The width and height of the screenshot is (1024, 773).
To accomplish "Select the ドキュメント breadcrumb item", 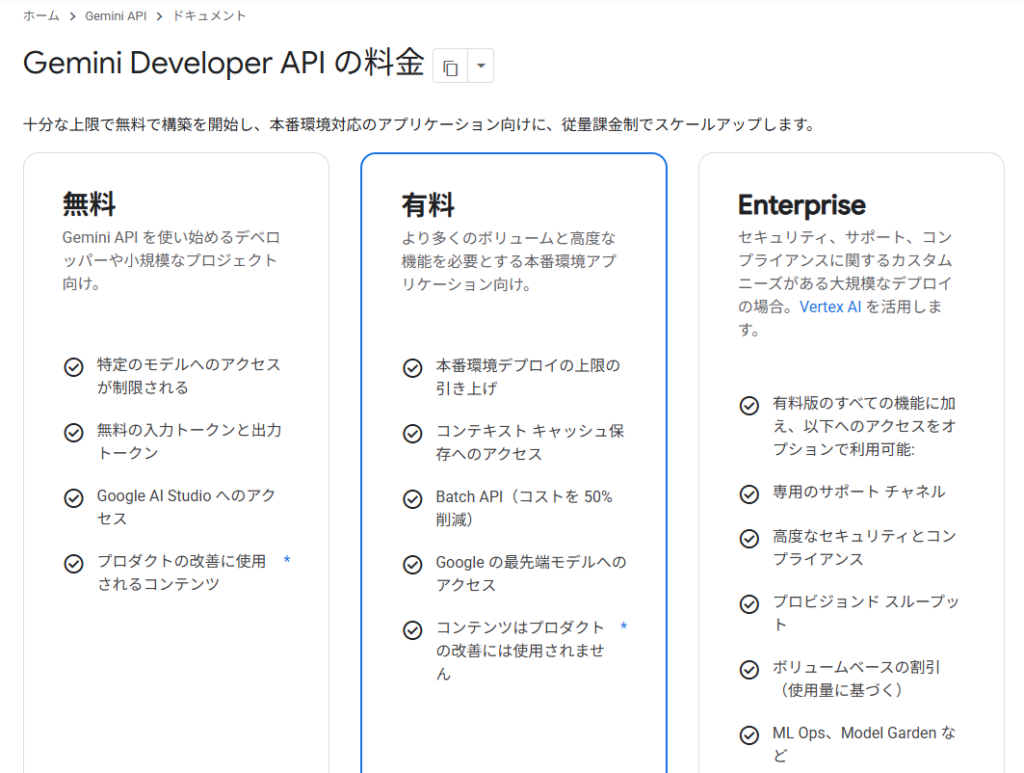I will pos(209,16).
